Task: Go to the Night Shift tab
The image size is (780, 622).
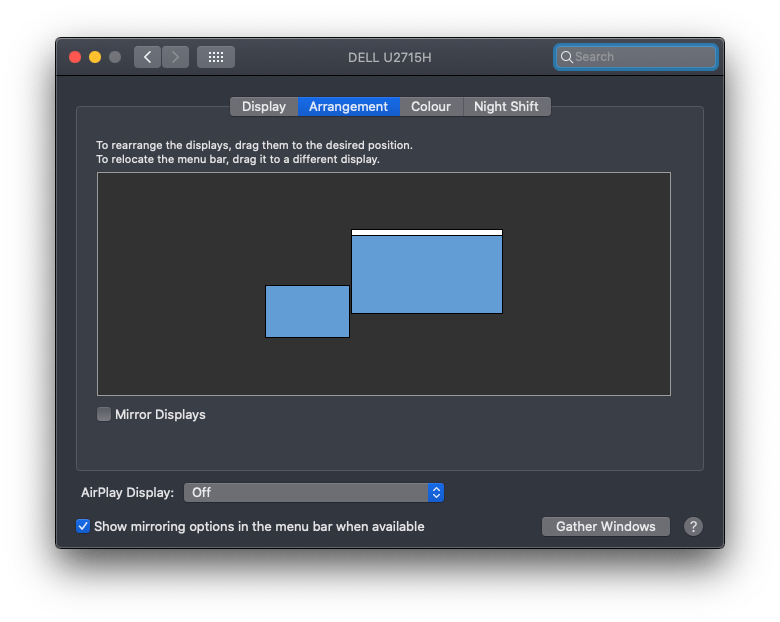Action: pos(506,106)
